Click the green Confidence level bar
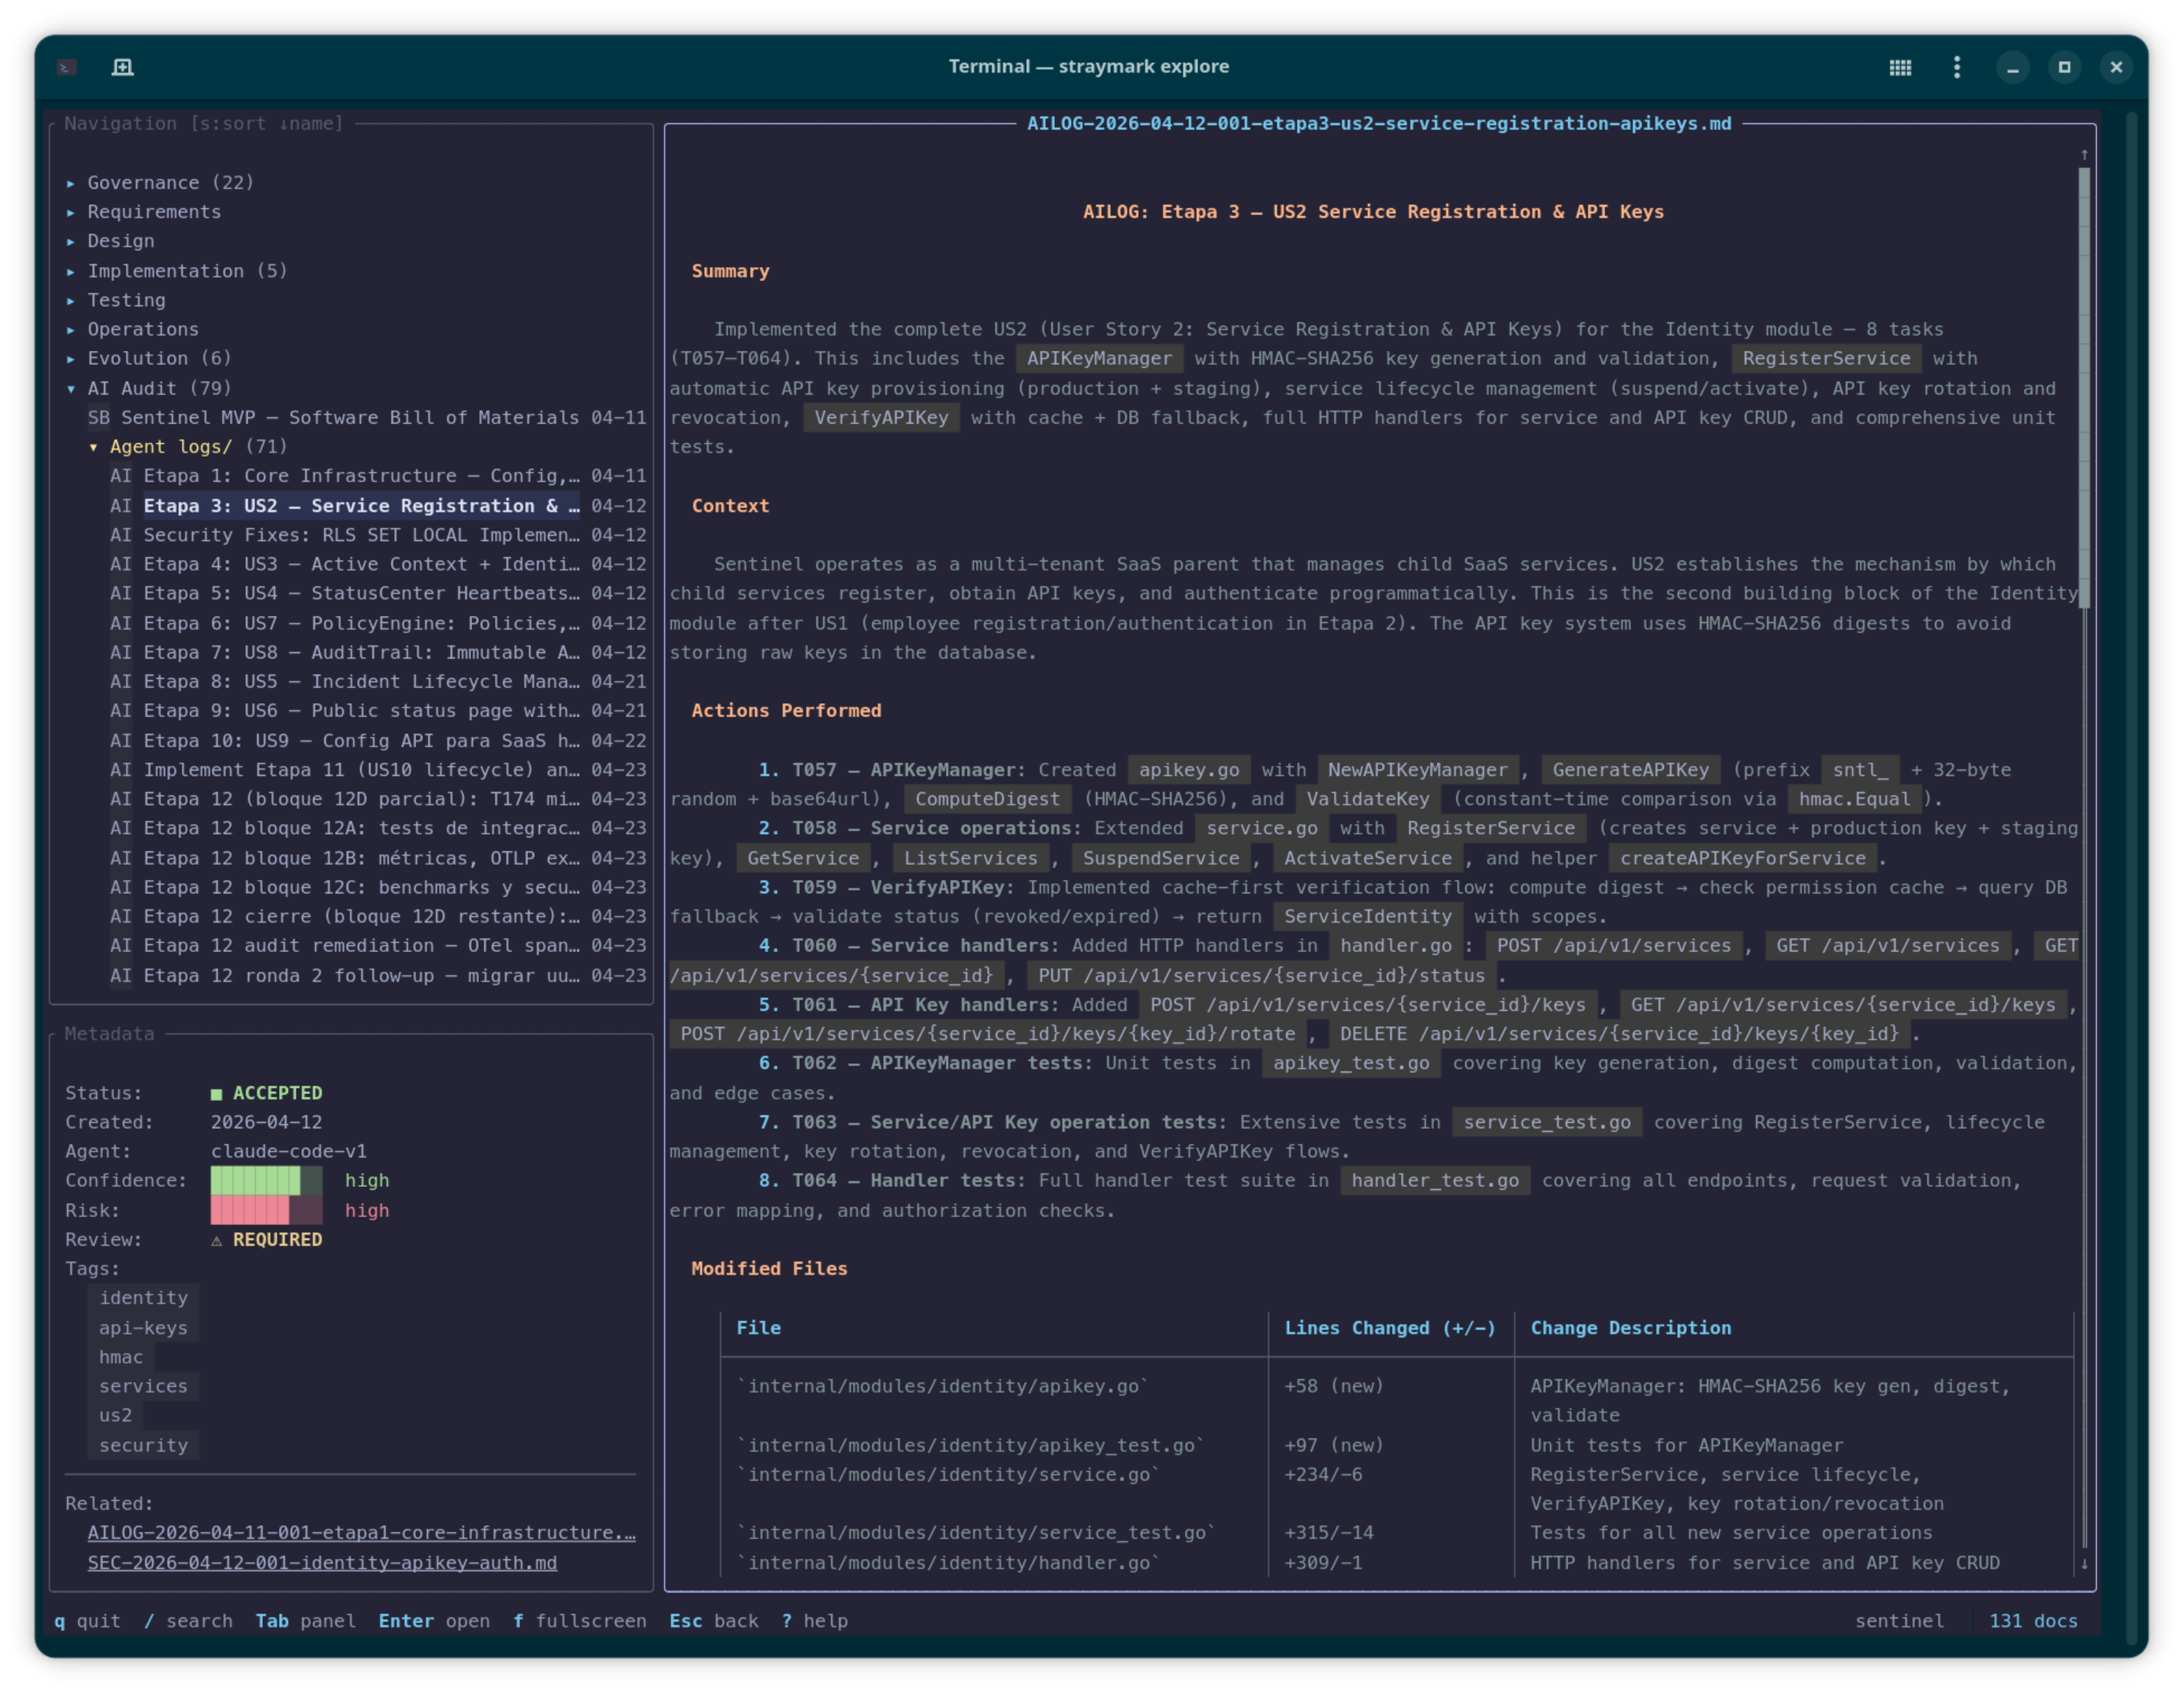2184x1693 pixels. [x=266, y=1180]
